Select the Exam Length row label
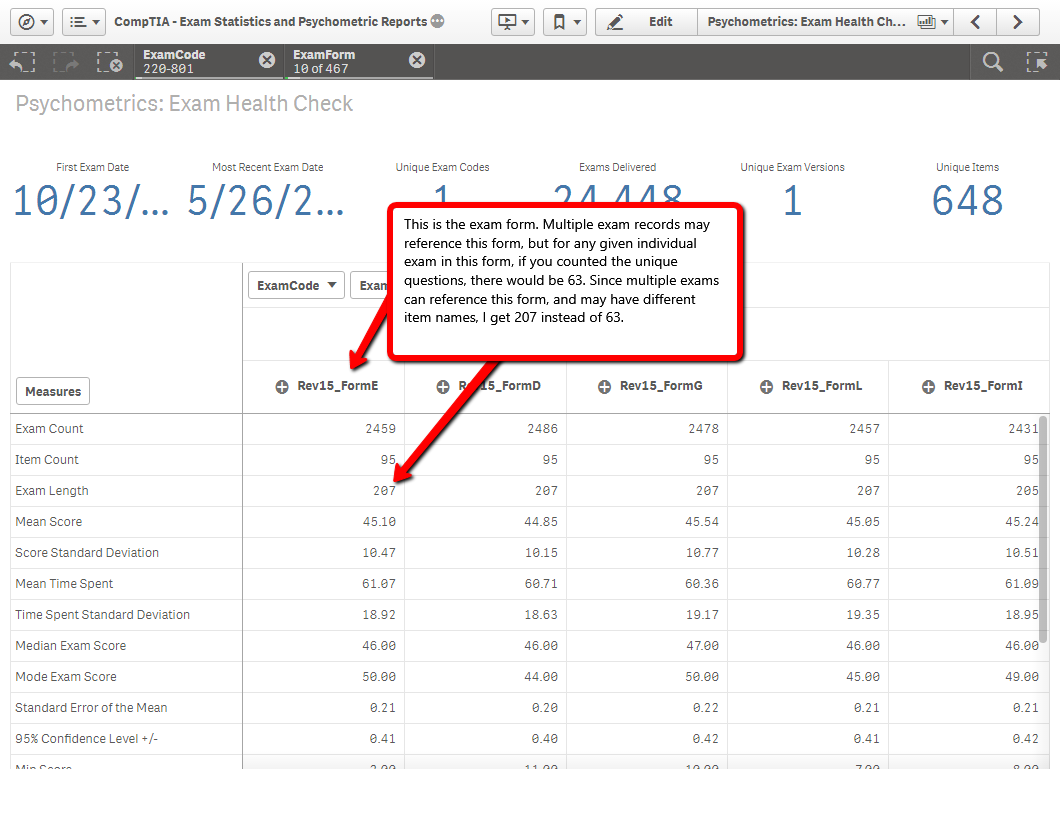This screenshot has width=1060, height=837. [x=52, y=491]
